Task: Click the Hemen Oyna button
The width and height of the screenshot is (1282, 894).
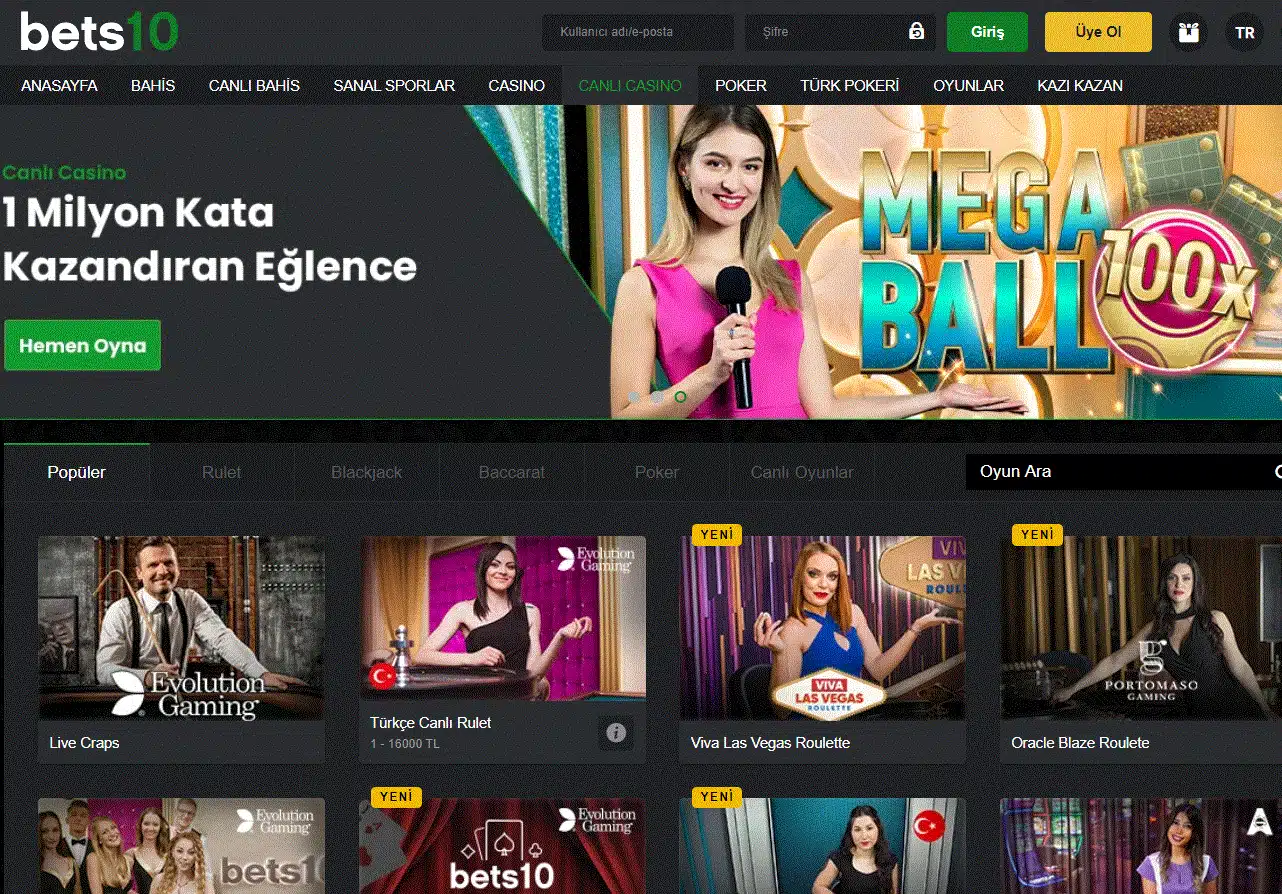Action: (82, 346)
